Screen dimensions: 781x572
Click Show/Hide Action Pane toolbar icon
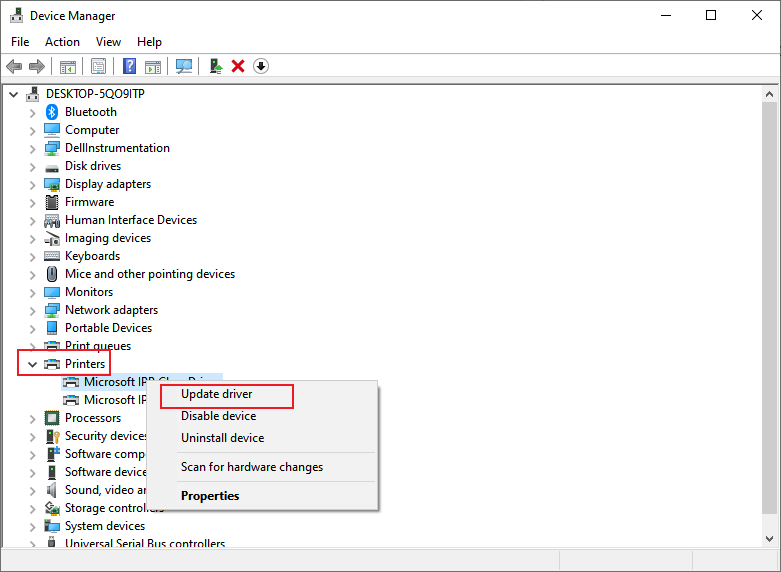point(153,66)
